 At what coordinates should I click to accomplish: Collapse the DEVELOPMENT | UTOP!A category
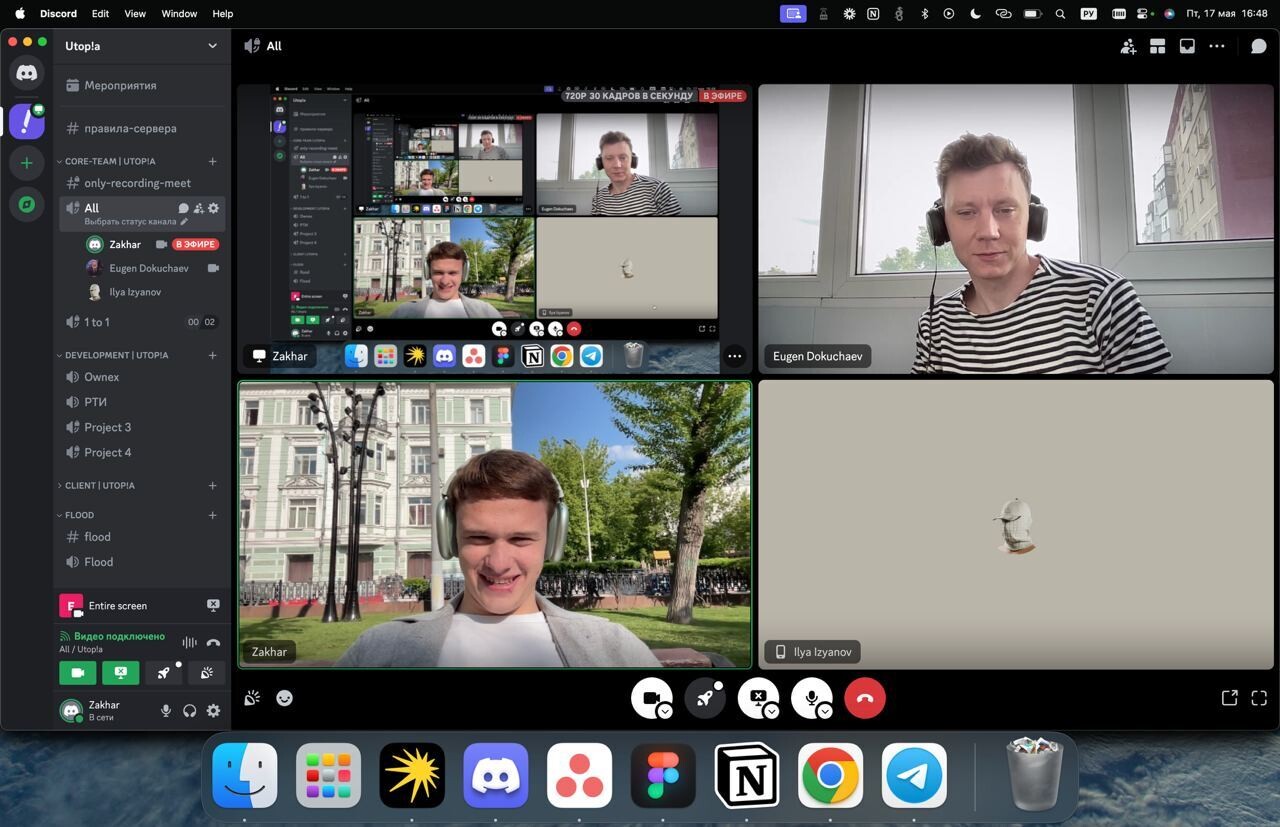pos(113,355)
